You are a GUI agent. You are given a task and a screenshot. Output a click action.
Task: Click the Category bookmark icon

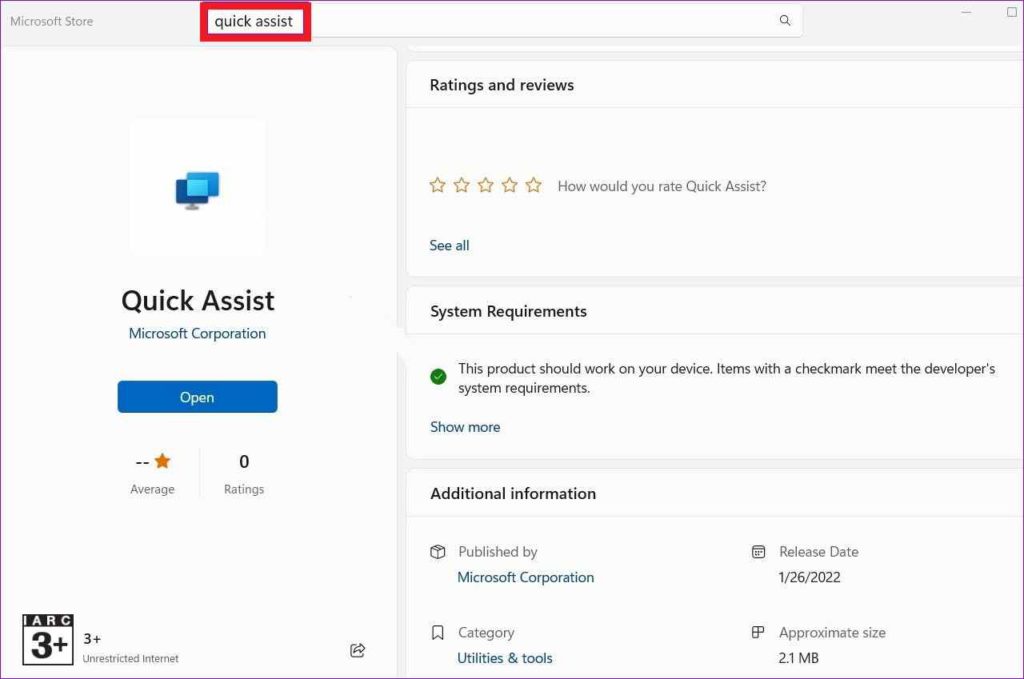point(438,633)
